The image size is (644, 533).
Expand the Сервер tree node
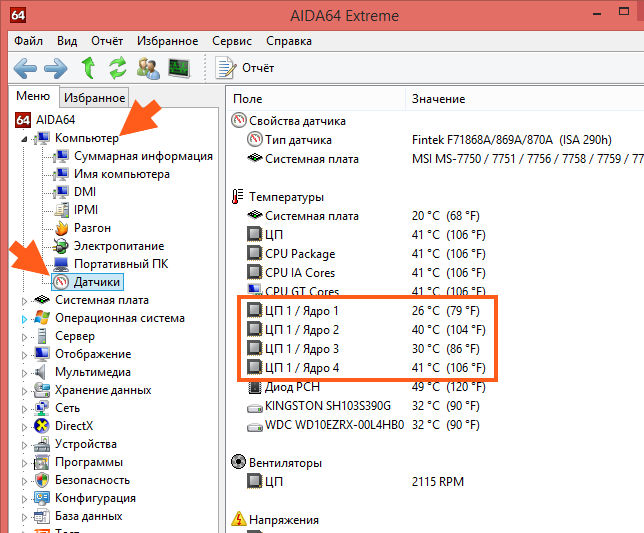tap(24, 337)
